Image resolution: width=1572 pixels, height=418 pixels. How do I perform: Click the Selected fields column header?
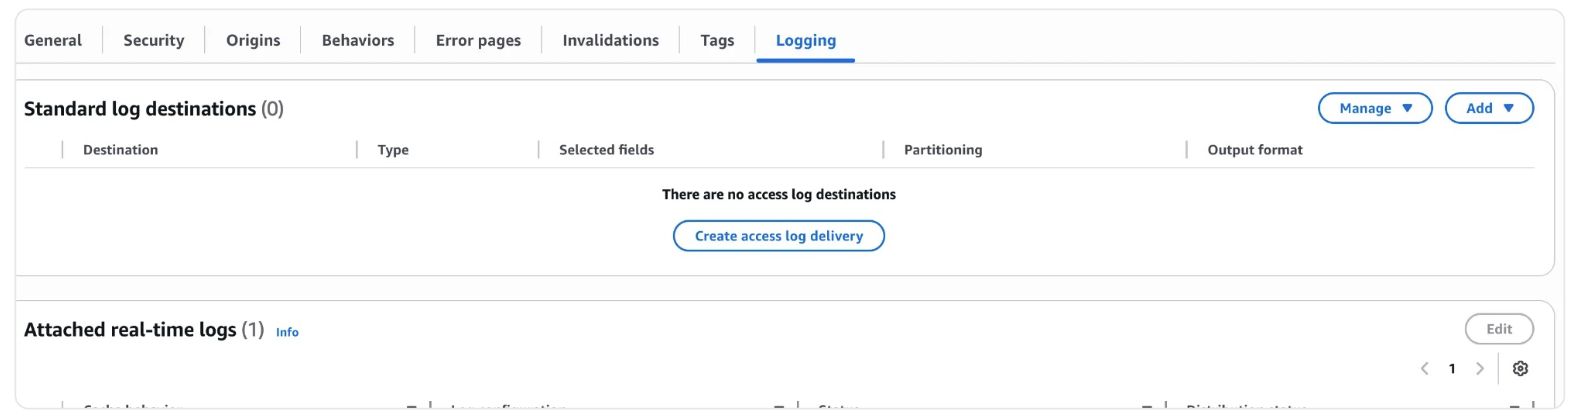click(606, 150)
